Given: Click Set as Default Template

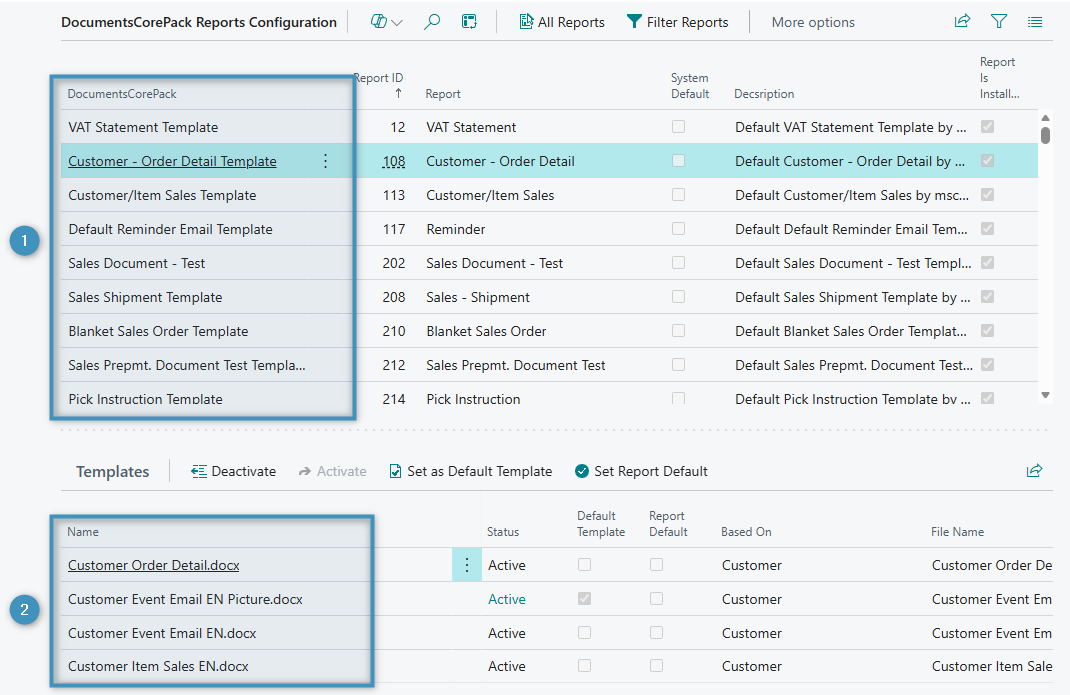Looking at the screenshot, I should click(470, 471).
